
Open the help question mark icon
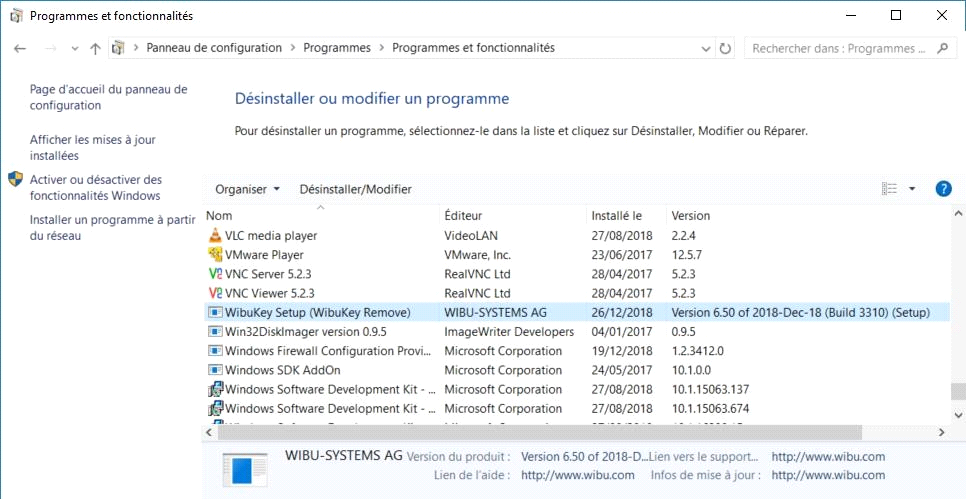943,189
